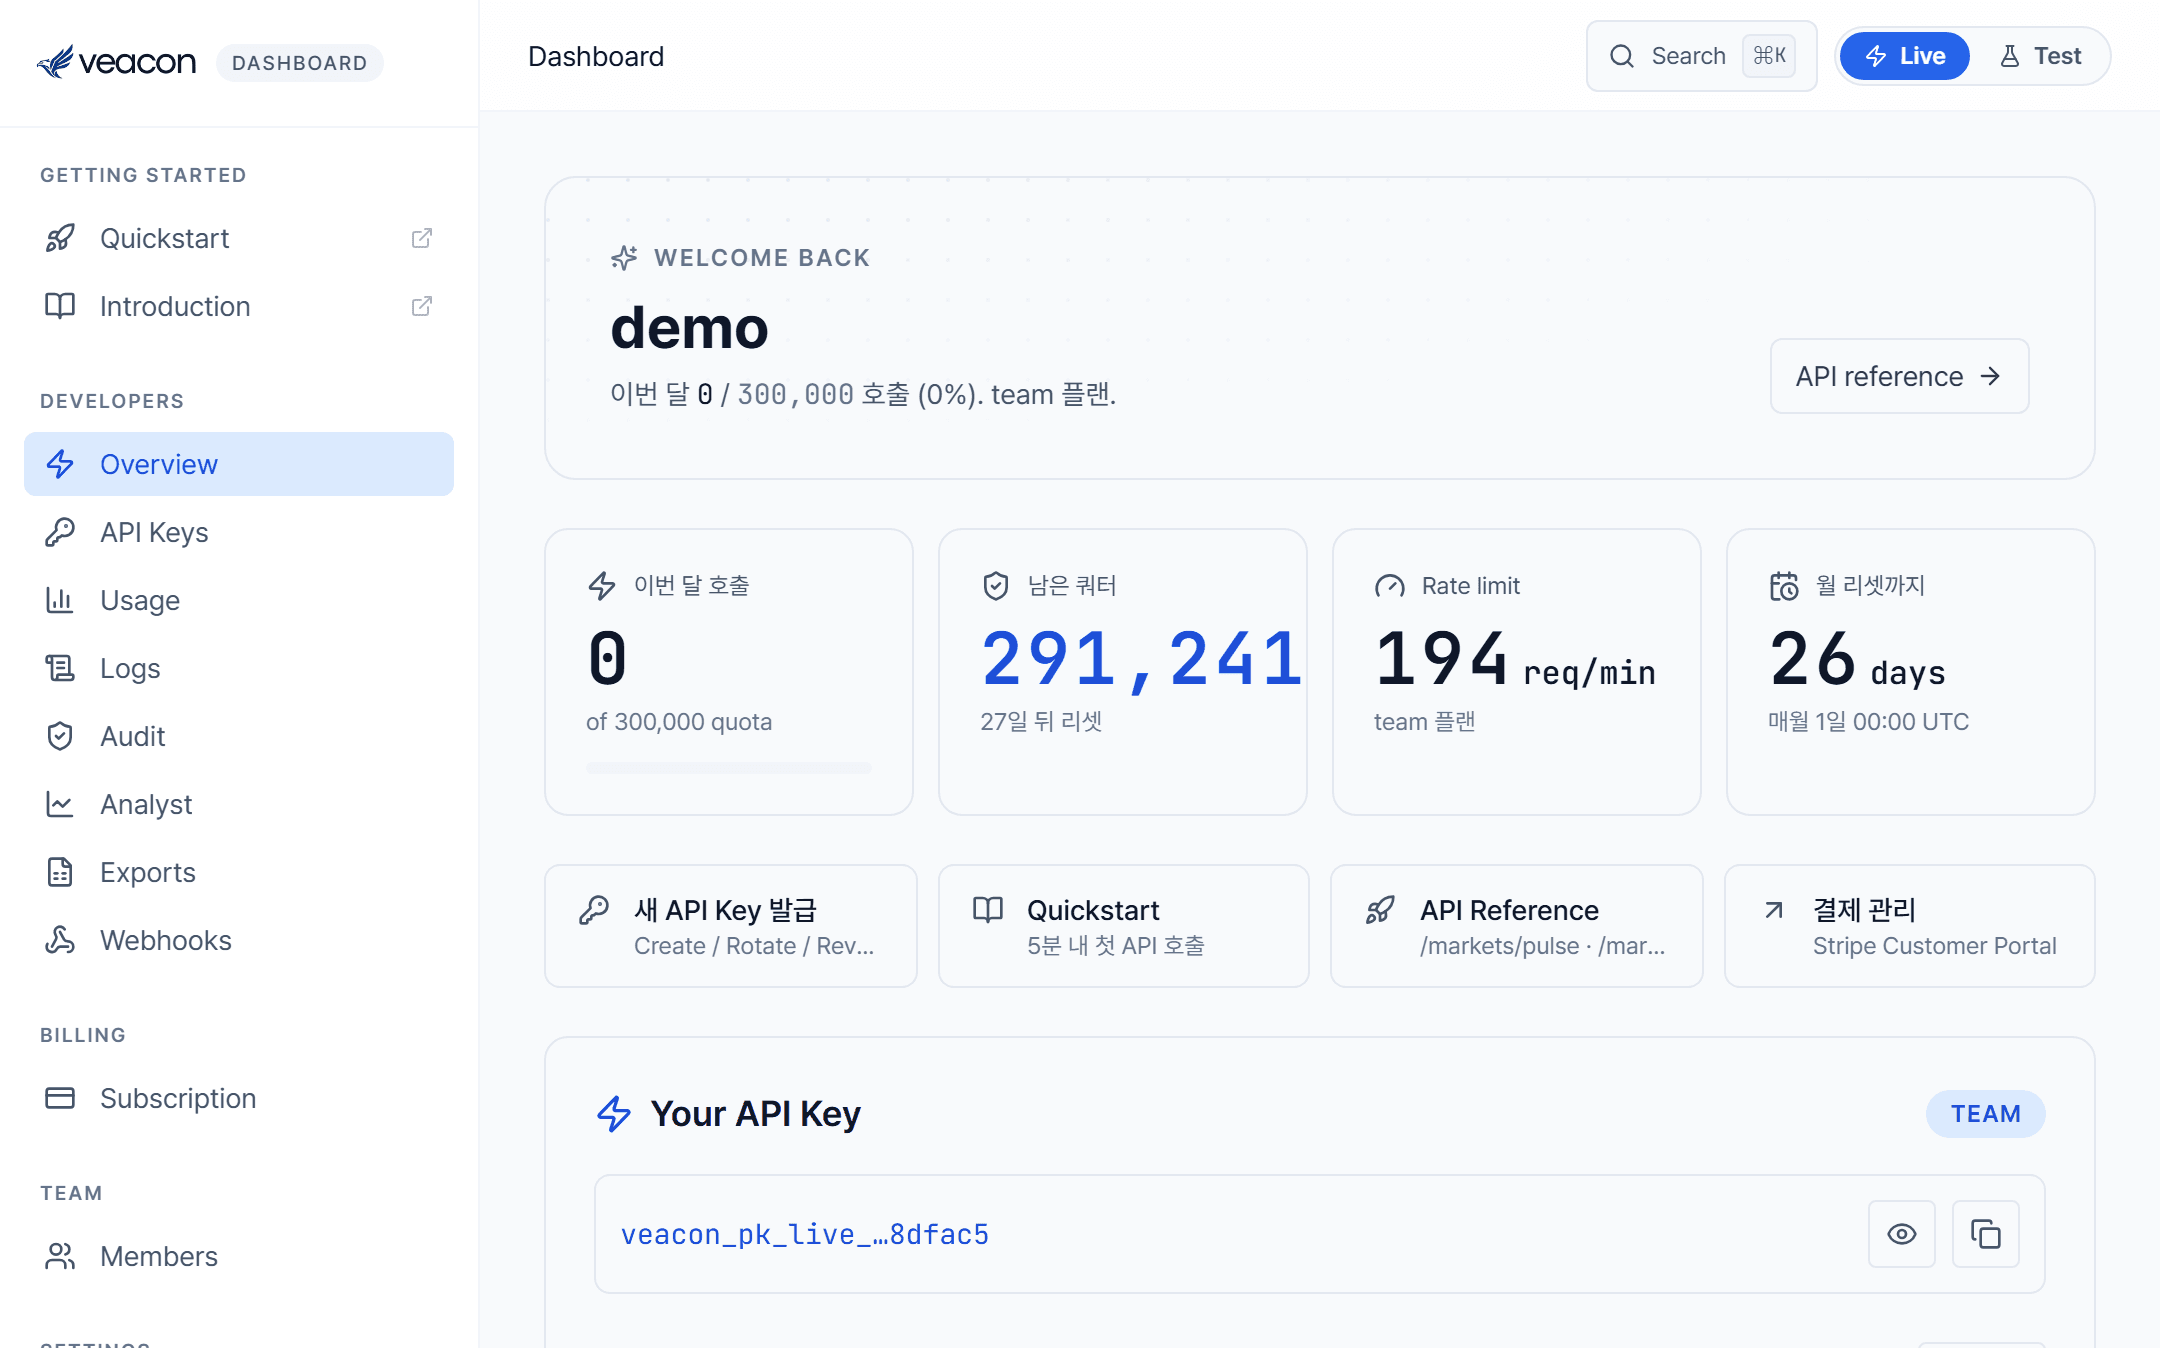Click the Quickstart rocket icon in sidebar
The width and height of the screenshot is (2160, 1348).
coord(60,238)
